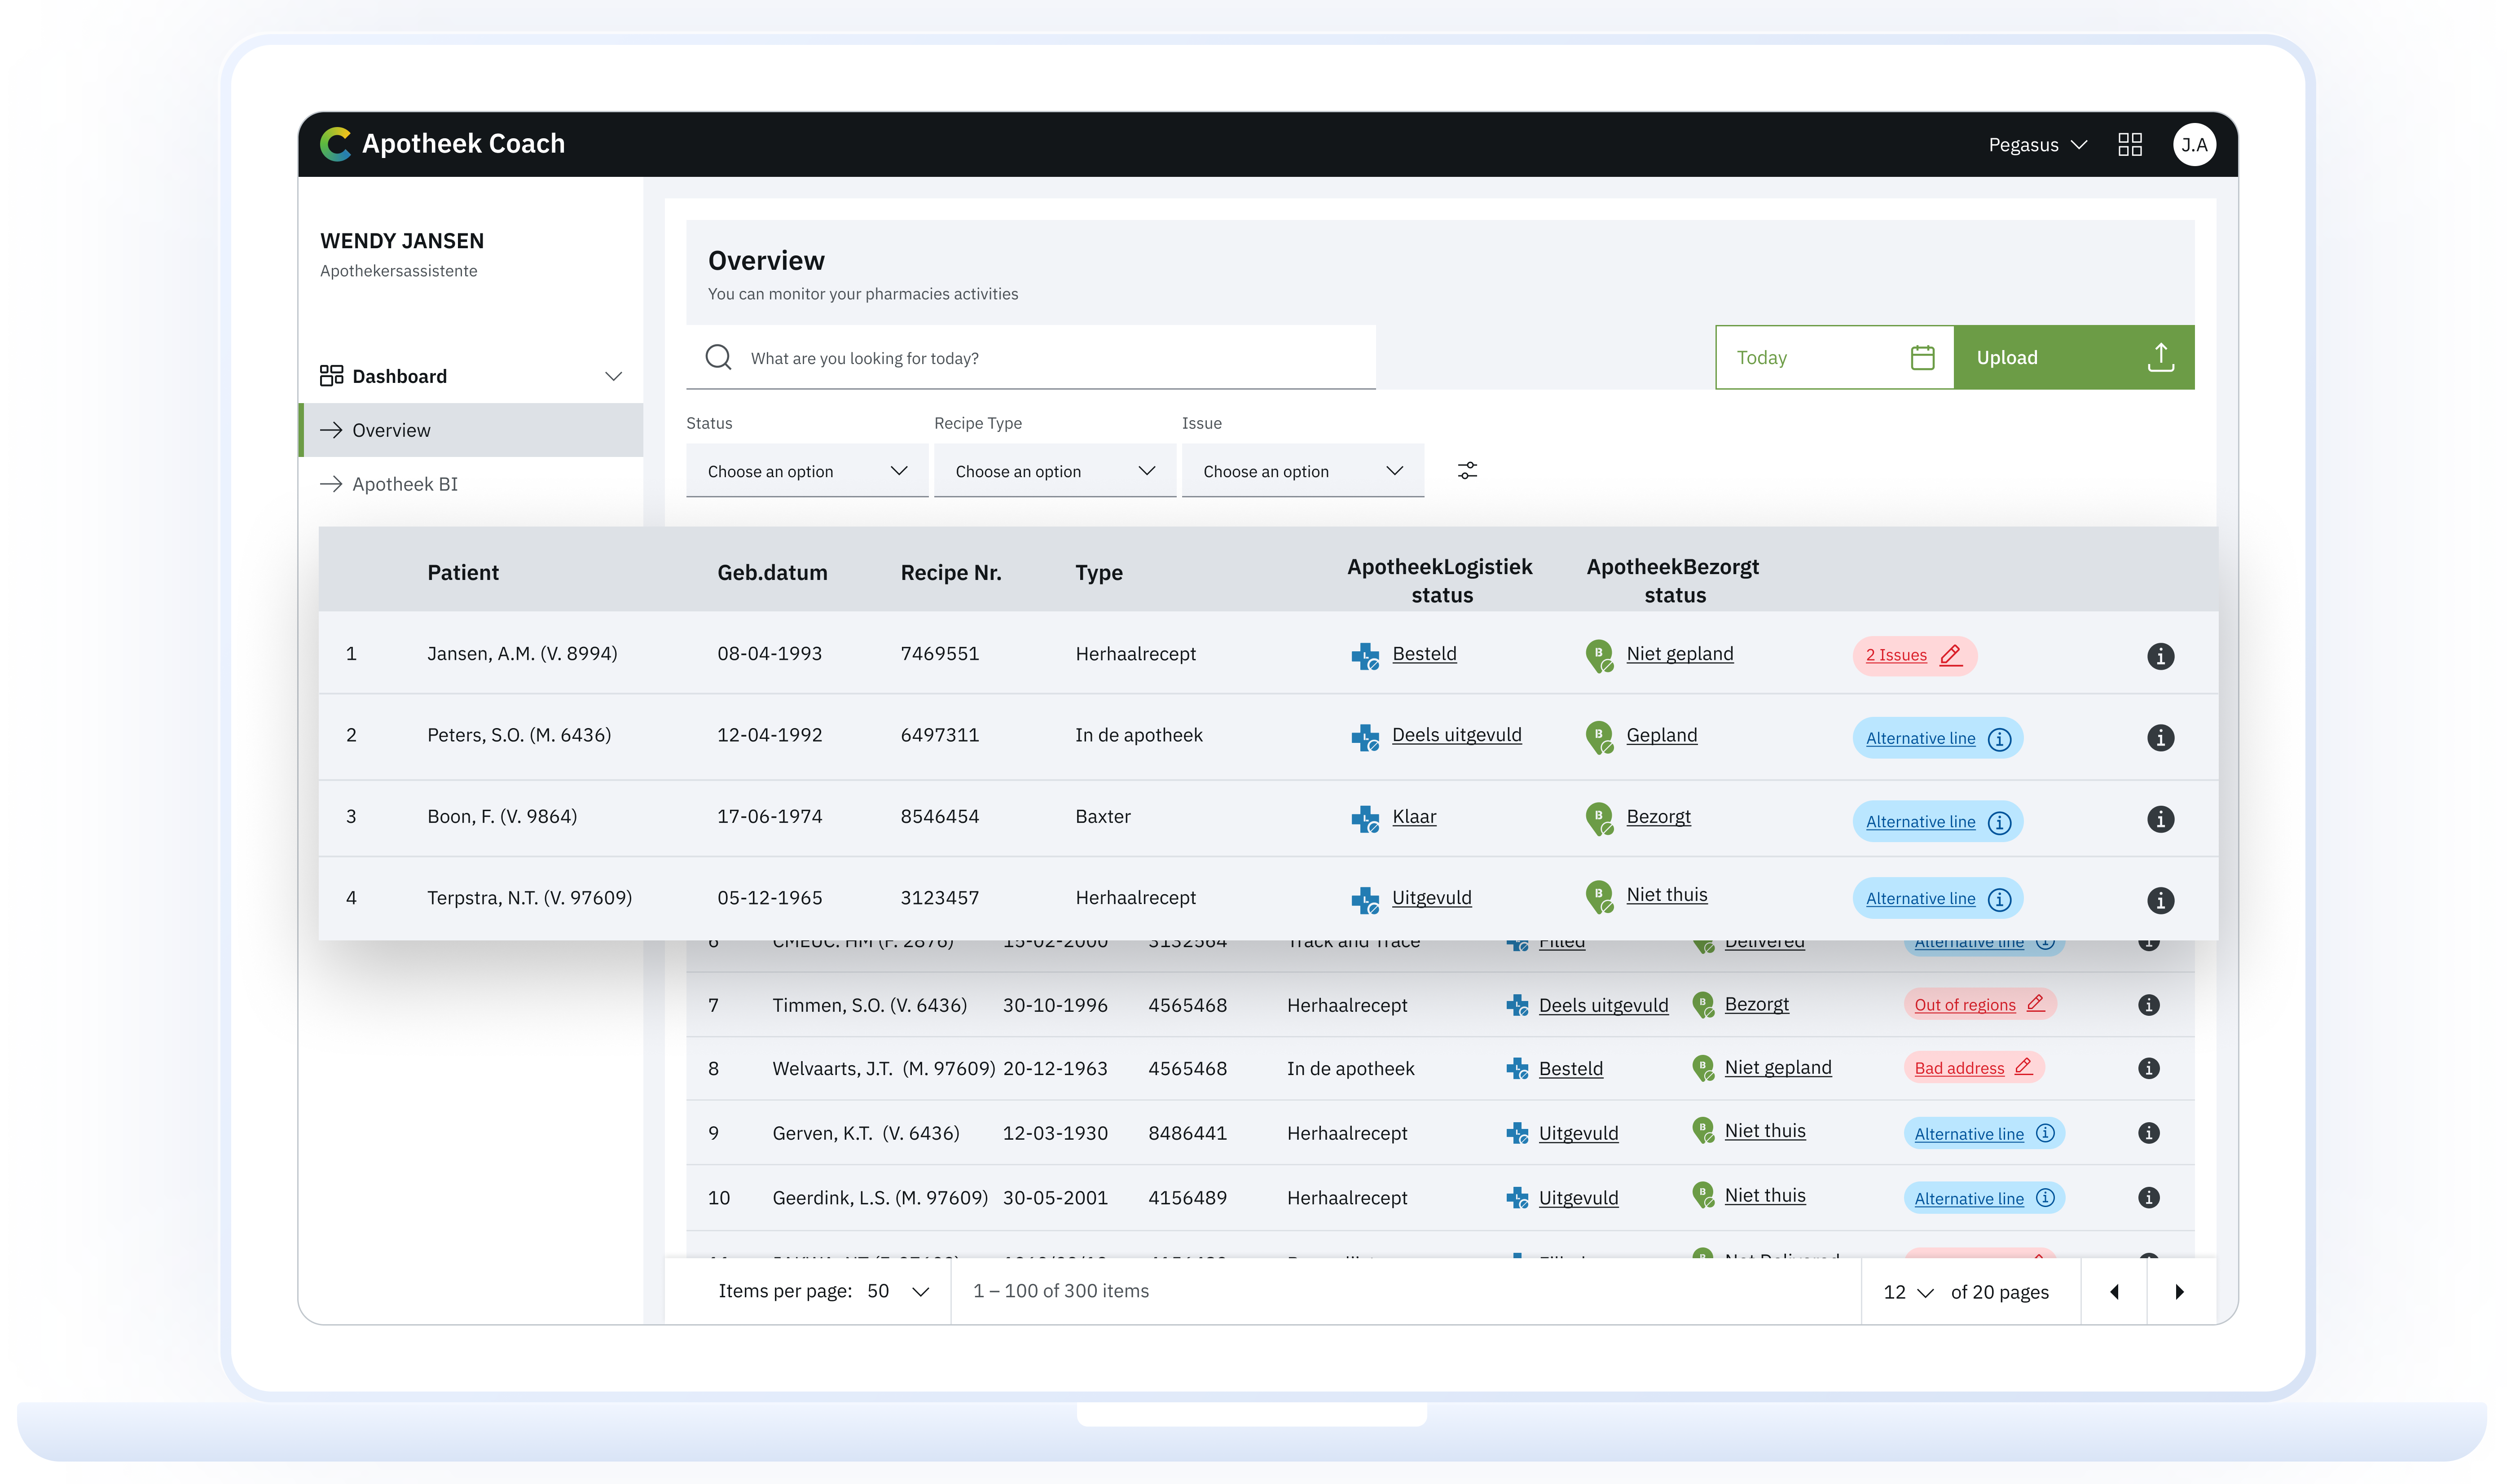Open the Status filter dropdown
The width and height of the screenshot is (2507, 1484).
click(x=807, y=470)
